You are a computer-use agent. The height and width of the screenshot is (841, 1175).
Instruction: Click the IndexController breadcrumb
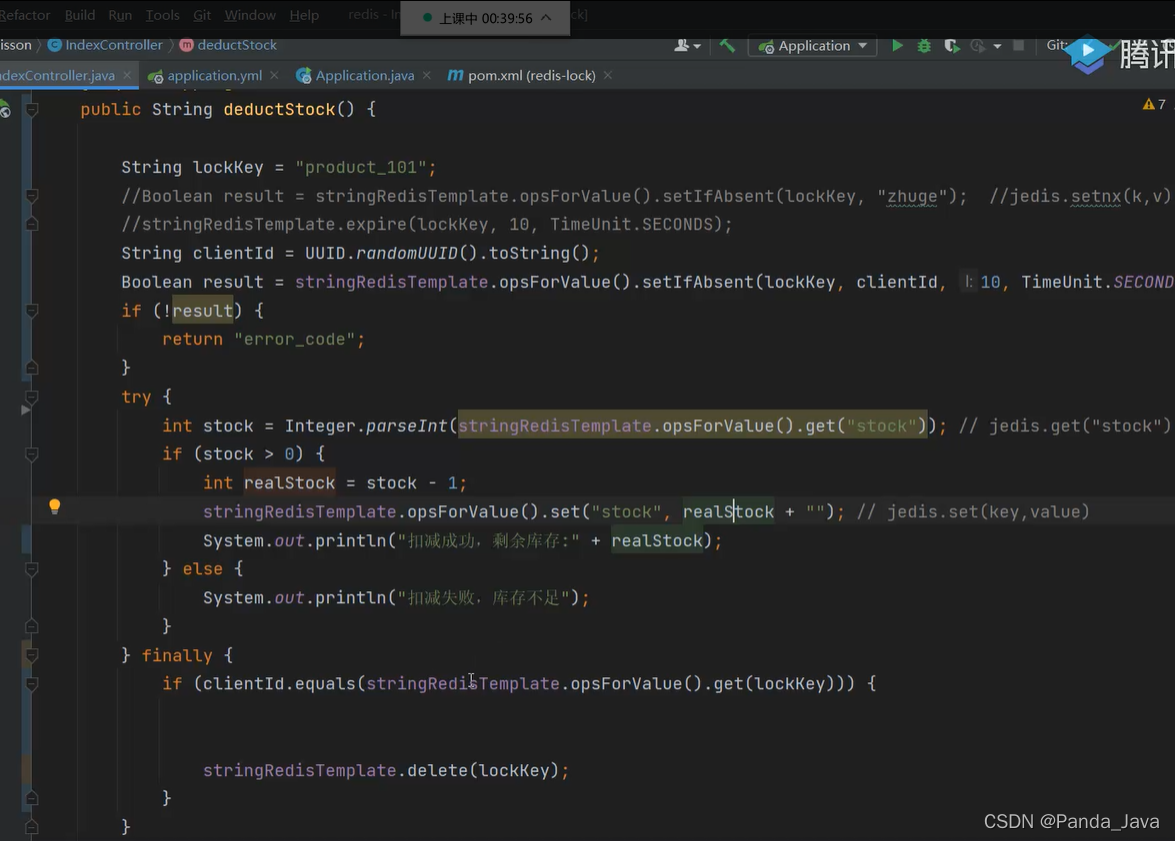coord(106,45)
